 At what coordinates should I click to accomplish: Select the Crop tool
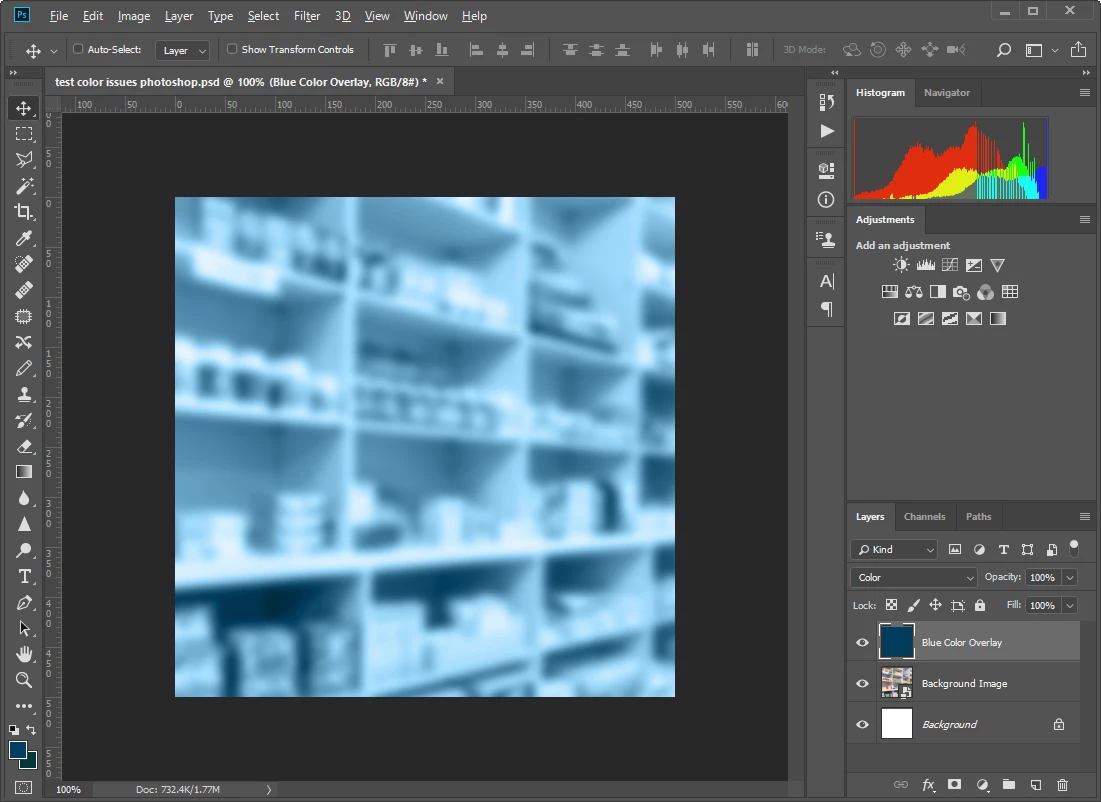(x=24, y=212)
